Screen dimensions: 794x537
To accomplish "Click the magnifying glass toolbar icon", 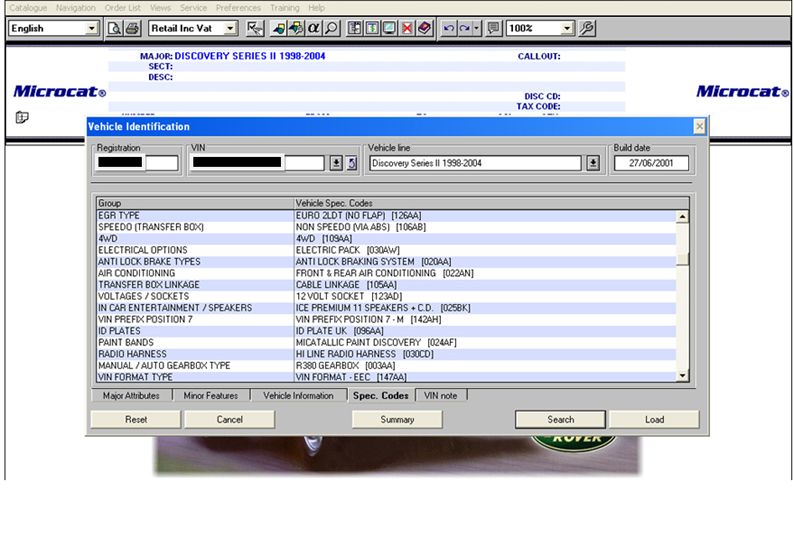I will pos(331,28).
